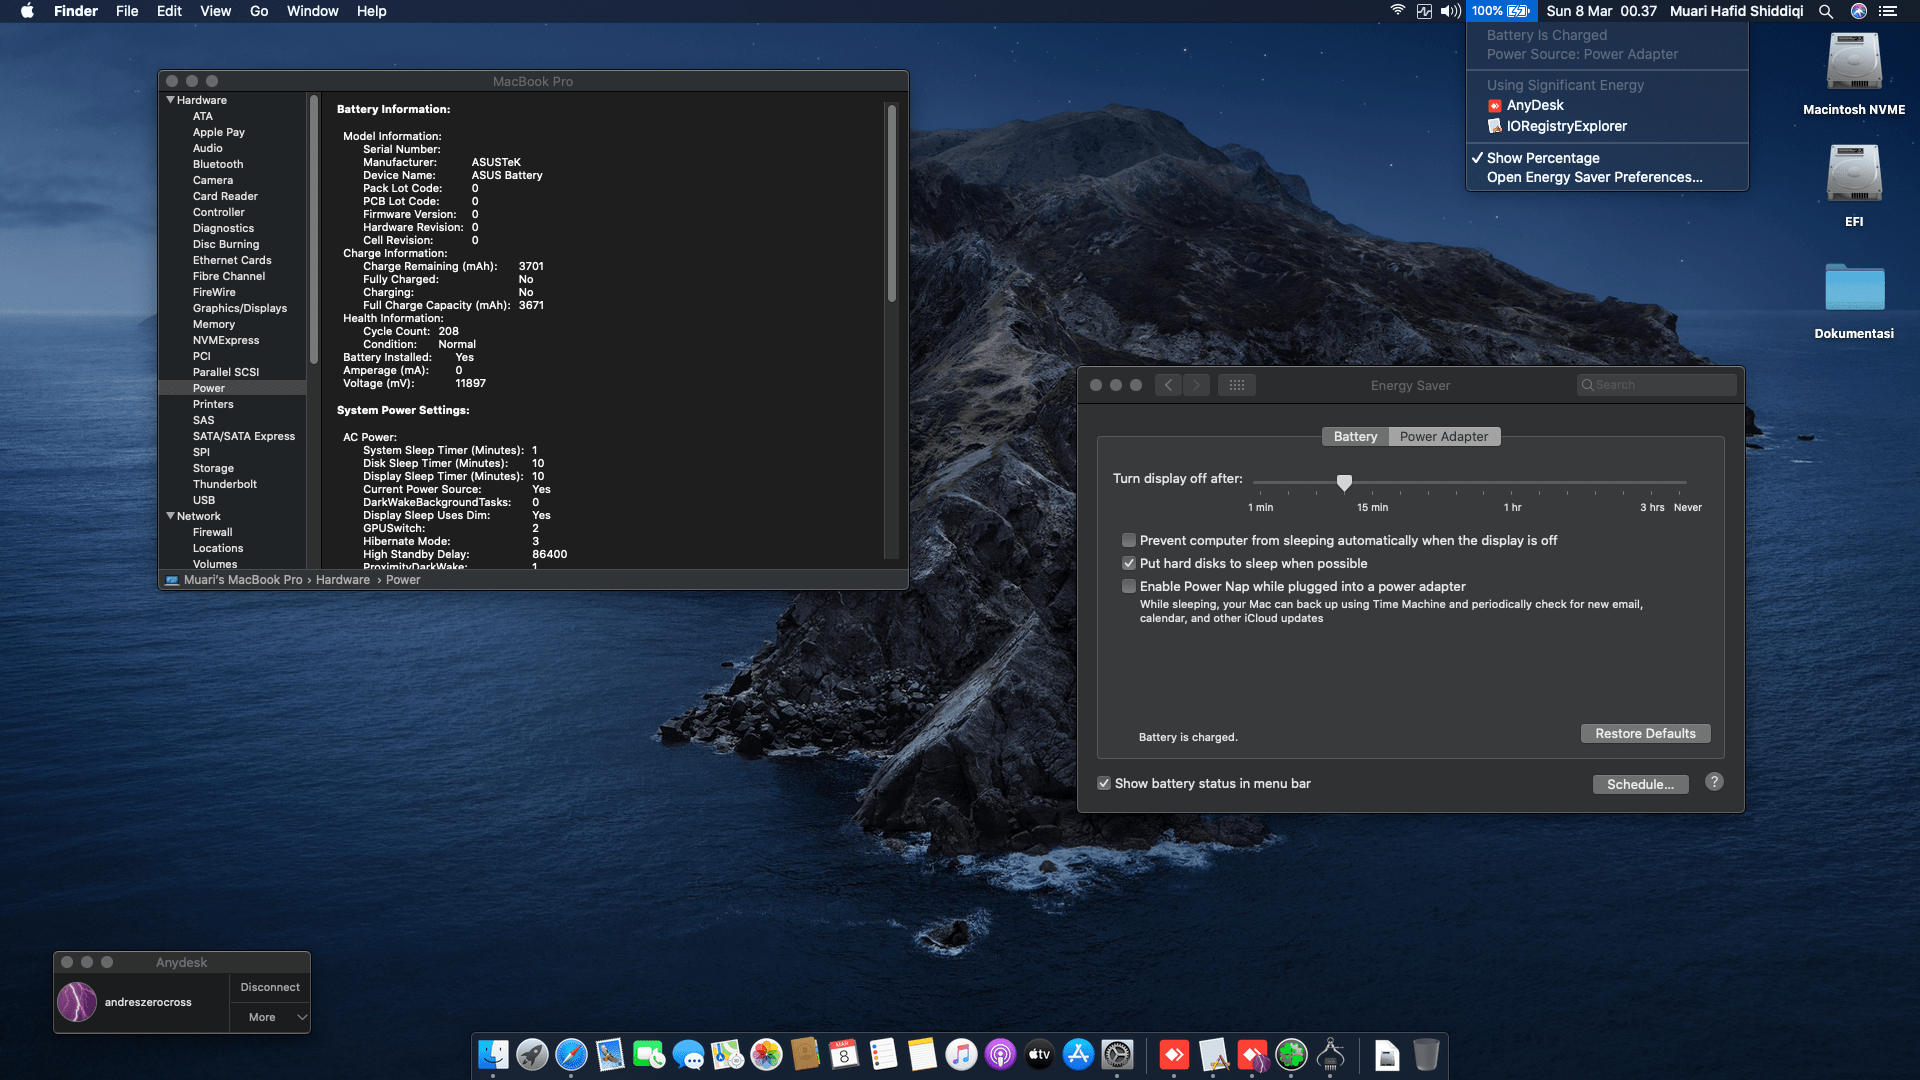Collapse the Hardware section in System Information
Viewport: 1920px width, 1080px height.
(171, 99)
